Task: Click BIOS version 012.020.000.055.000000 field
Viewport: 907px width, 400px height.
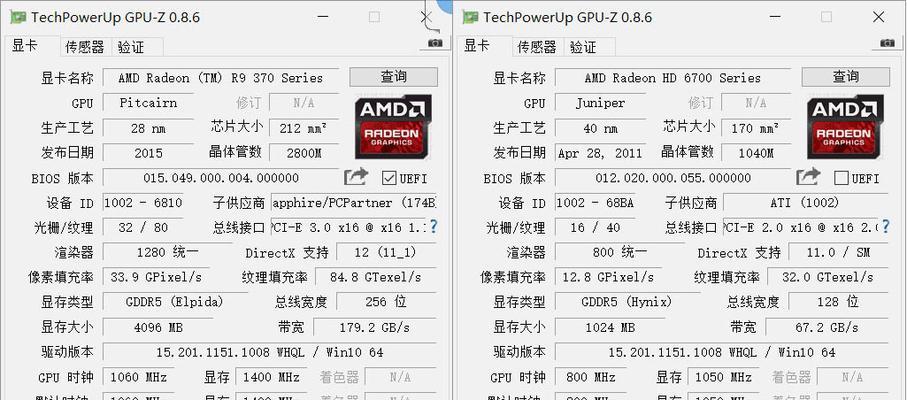Action: pos(673,178)
